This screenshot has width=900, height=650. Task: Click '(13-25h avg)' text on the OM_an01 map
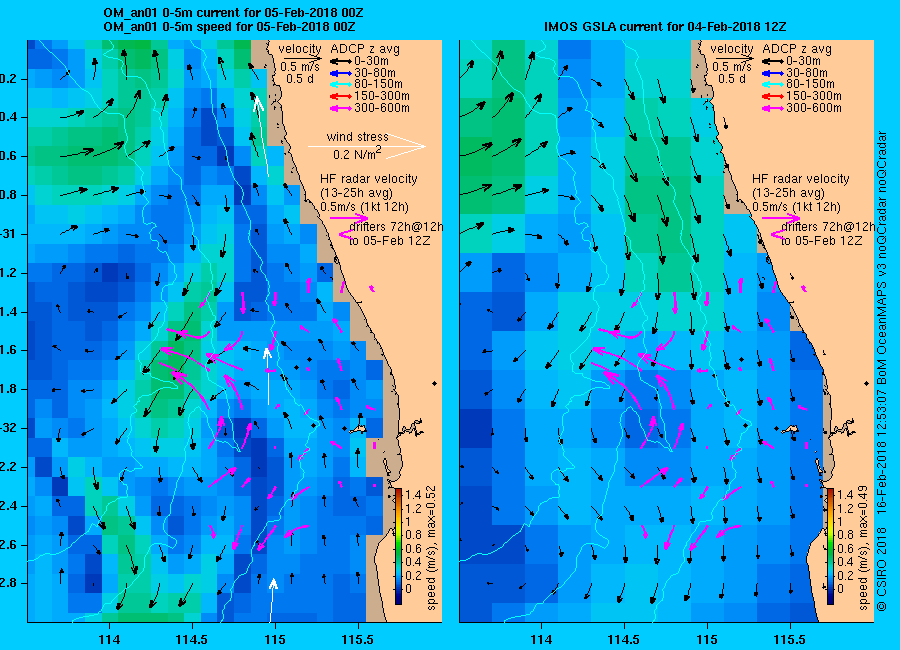click(356, 193)
